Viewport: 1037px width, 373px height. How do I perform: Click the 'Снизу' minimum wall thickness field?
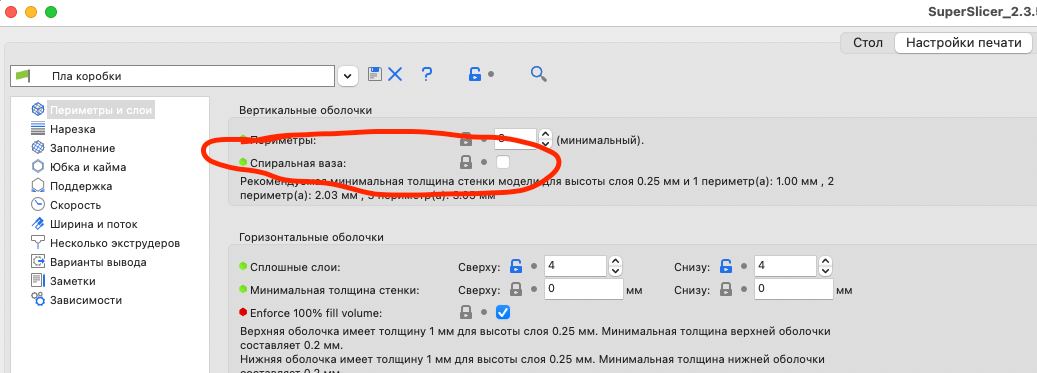[x=794, y=290]
